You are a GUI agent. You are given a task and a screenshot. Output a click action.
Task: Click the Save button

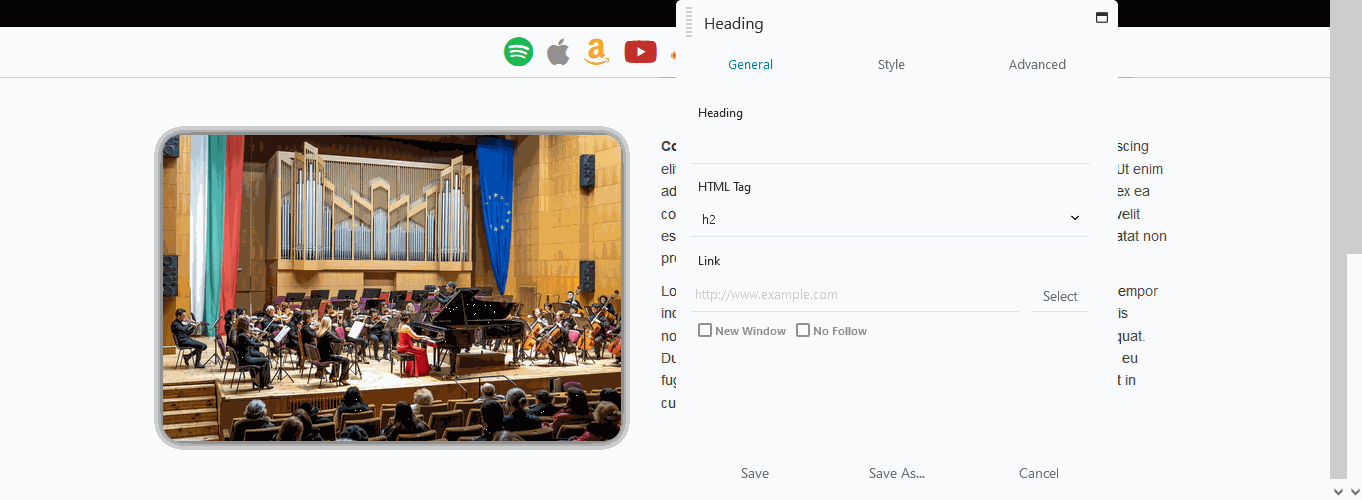pyautogui.click(x=755, y=473)
